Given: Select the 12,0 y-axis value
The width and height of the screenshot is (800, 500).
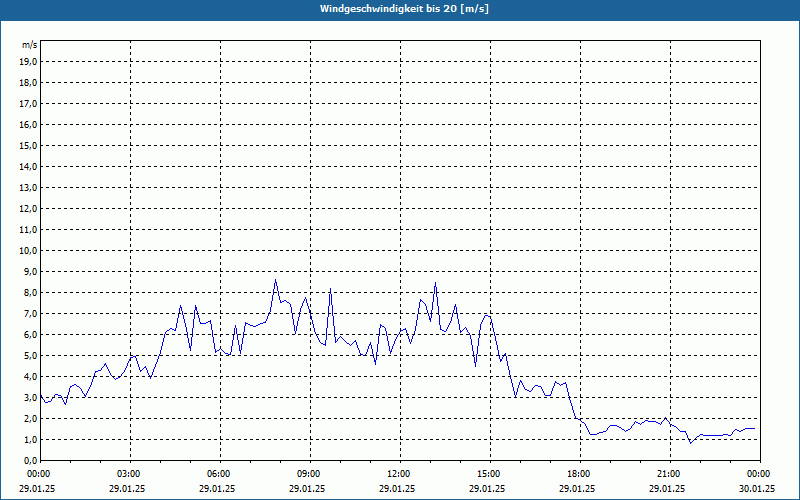Looking at the screenshot, I should coord(28,209).
